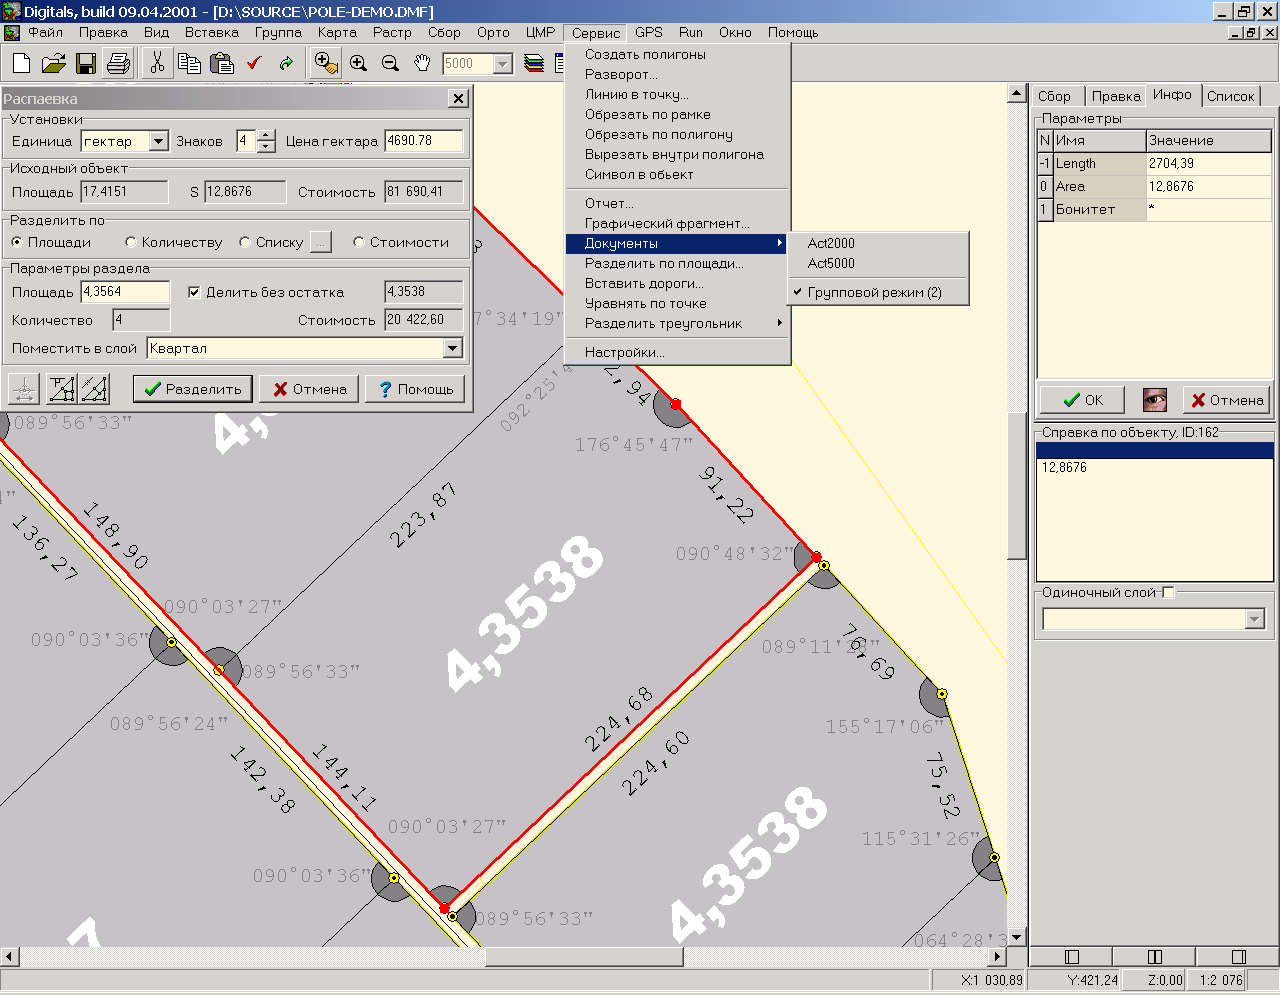Click the middle layout icon at bottom of side panel

(x=1155, y=957)
